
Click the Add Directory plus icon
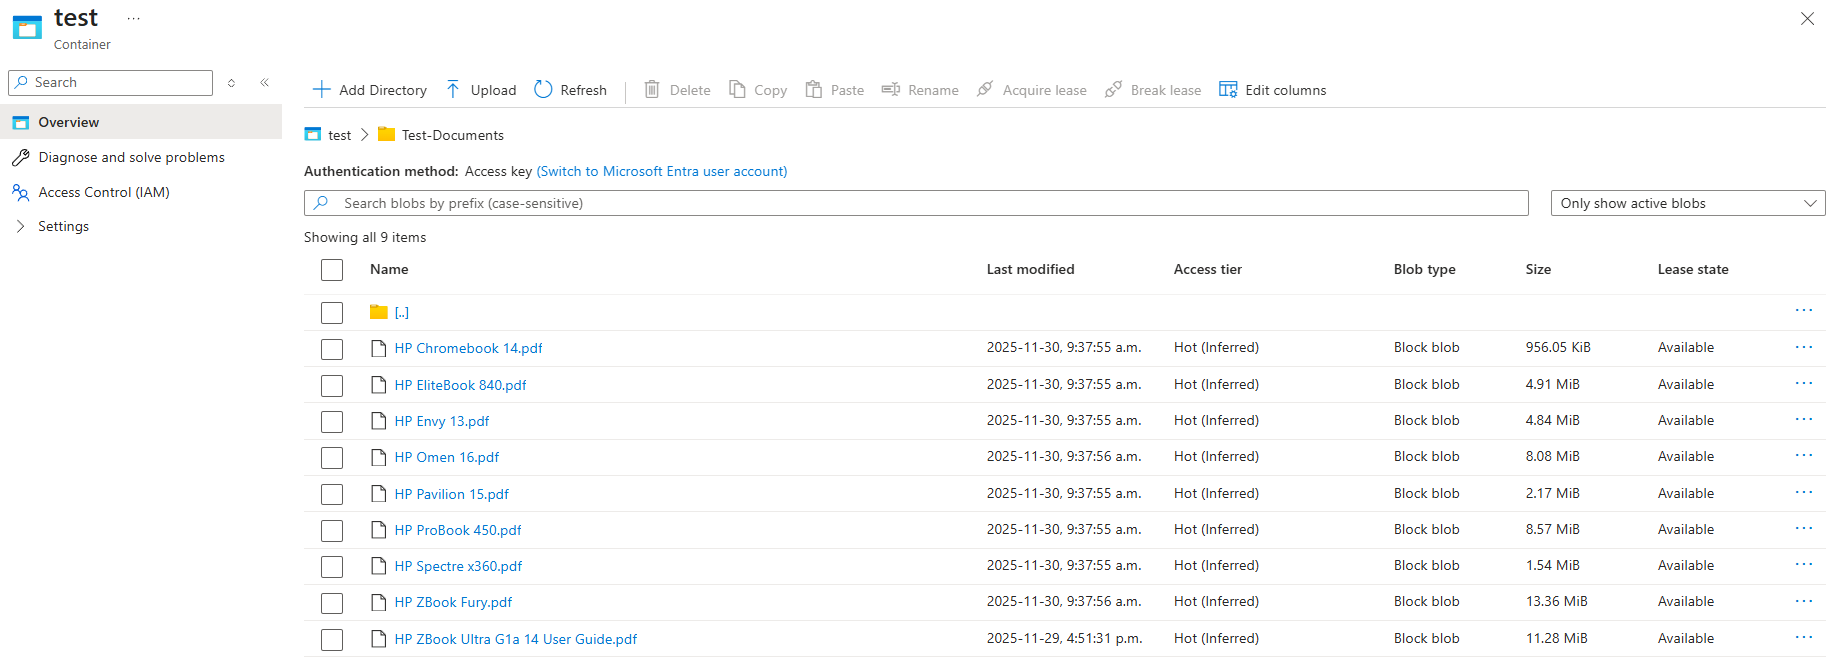[x=321, y=90]
